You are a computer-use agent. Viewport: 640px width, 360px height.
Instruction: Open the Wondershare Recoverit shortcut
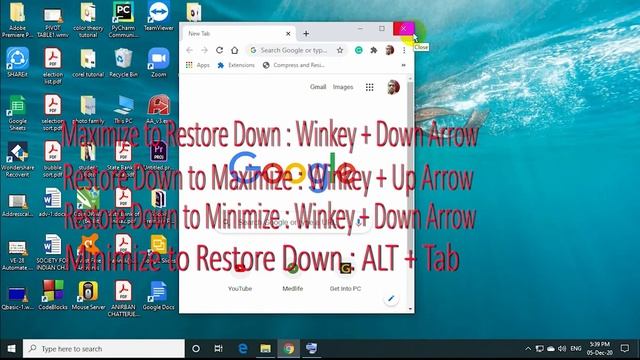(18, 159)
